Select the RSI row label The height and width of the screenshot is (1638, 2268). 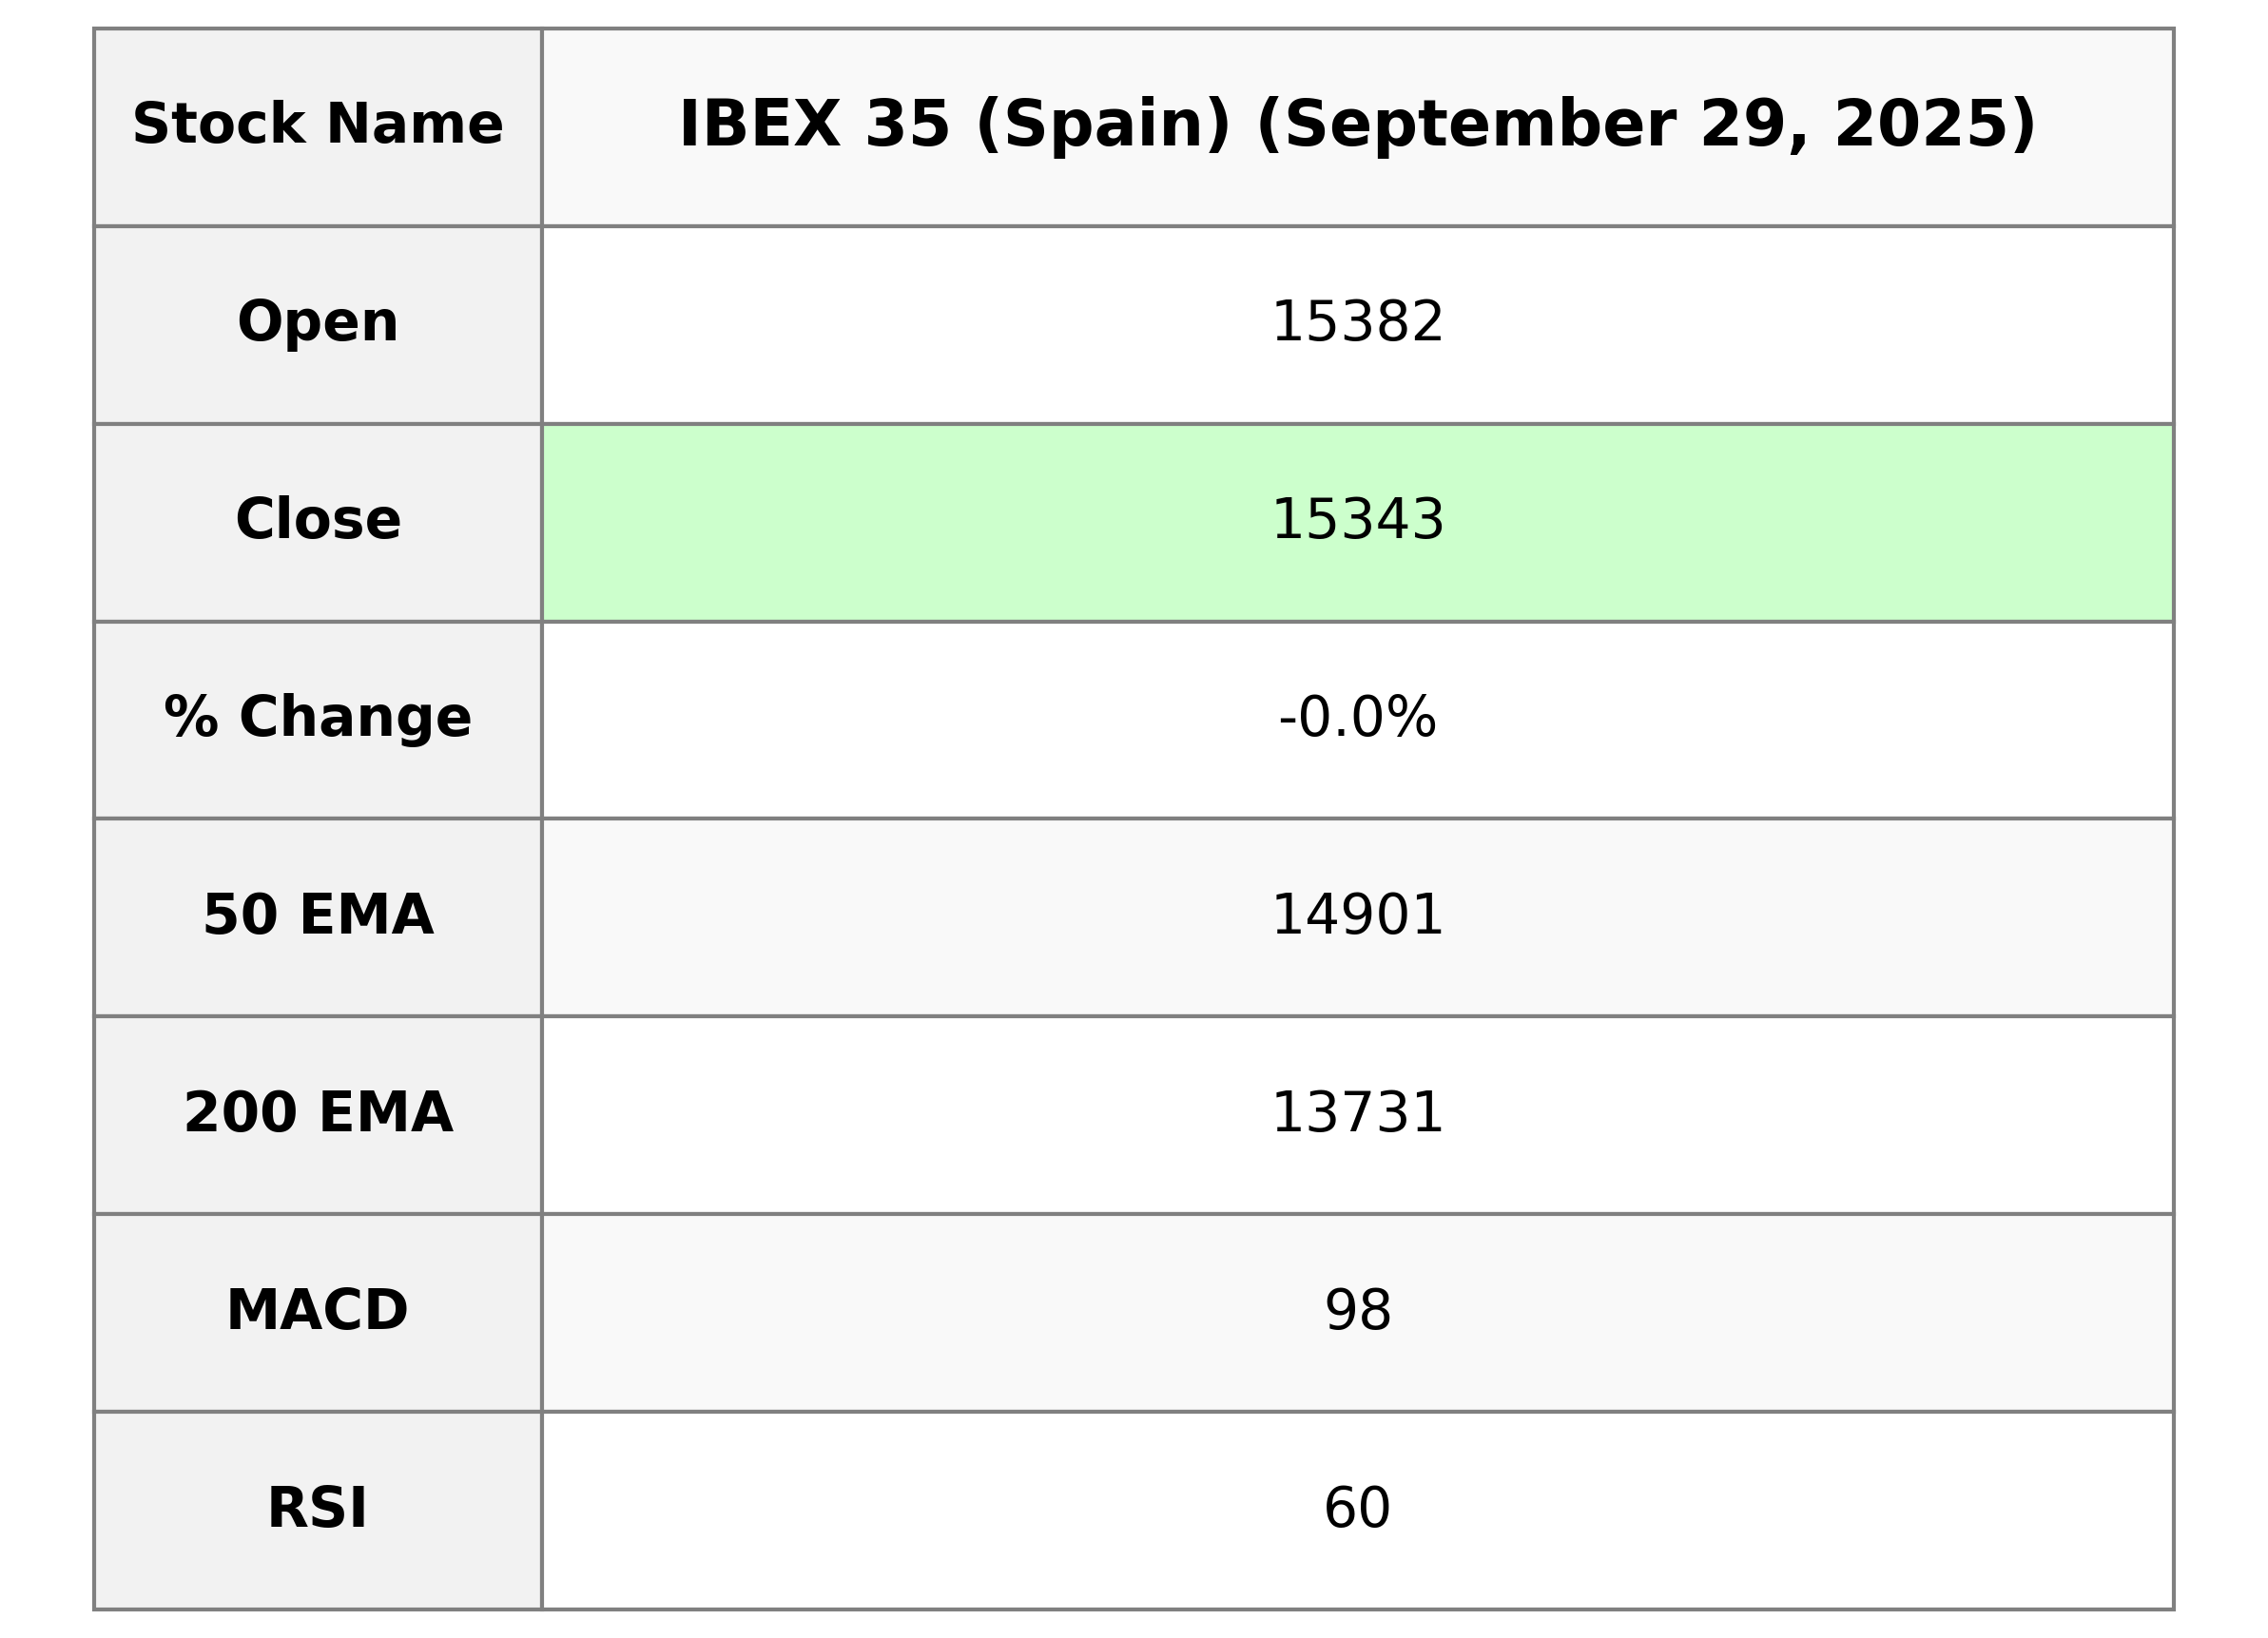pyautogui.click(x=318, y=1508)
